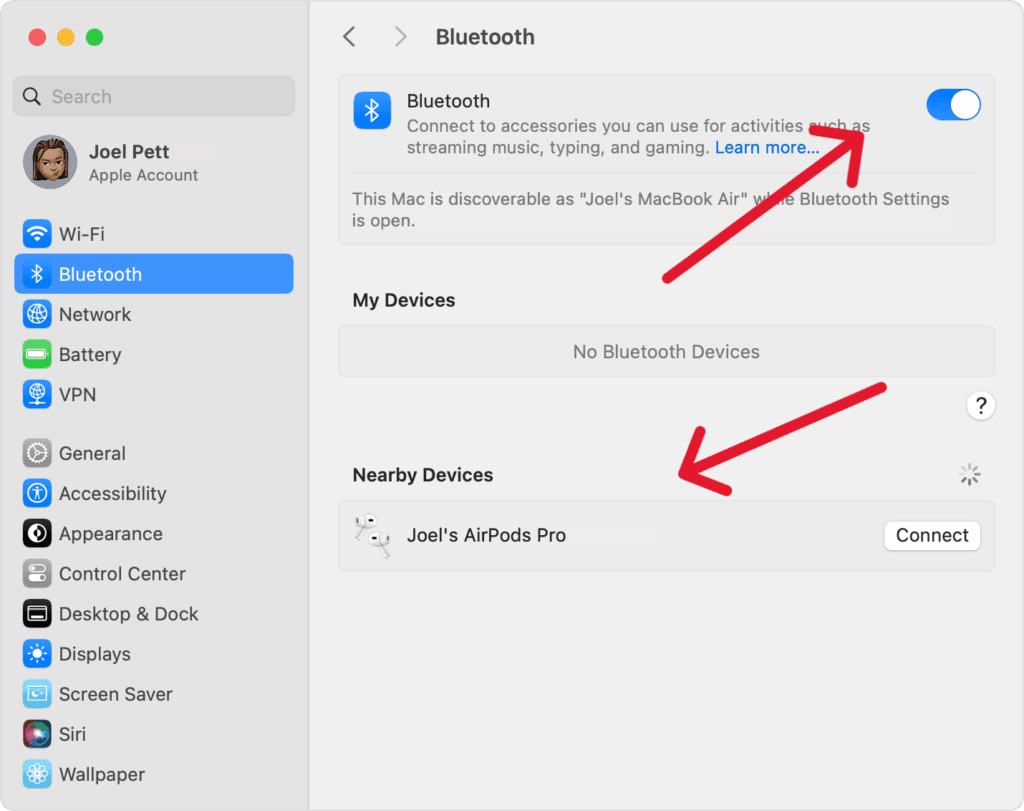Open Control Center settings icon

pos(37,574)
